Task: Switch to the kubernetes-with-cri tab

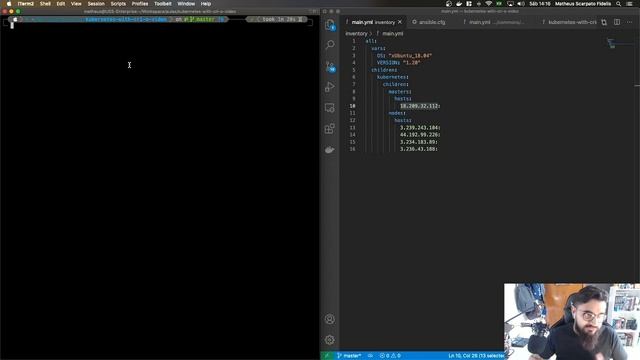Action: pos(569,22)
